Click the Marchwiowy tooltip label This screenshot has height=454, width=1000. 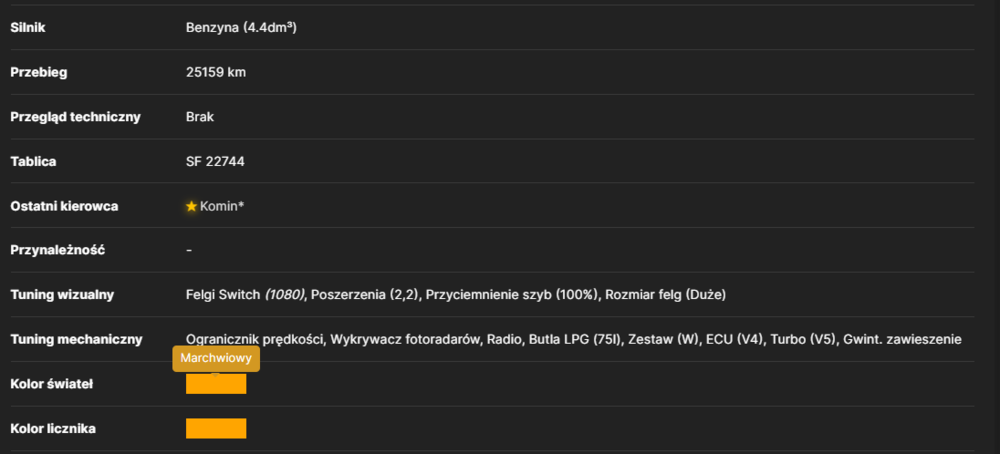point(216,358)
